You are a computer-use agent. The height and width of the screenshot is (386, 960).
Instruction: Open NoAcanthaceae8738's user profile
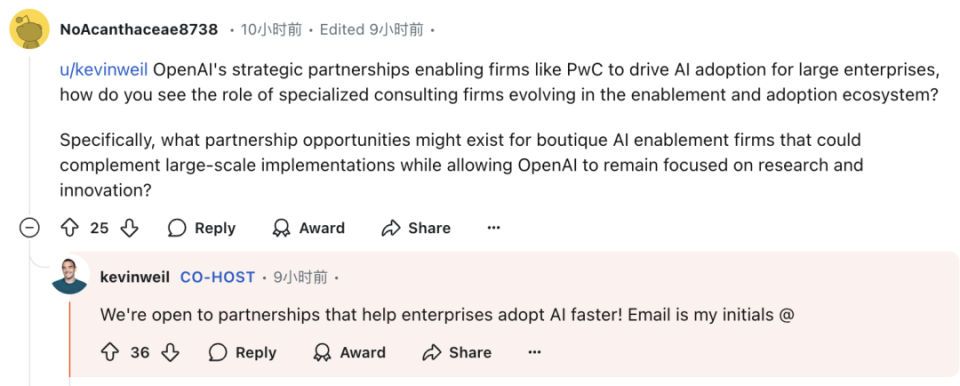139,29
